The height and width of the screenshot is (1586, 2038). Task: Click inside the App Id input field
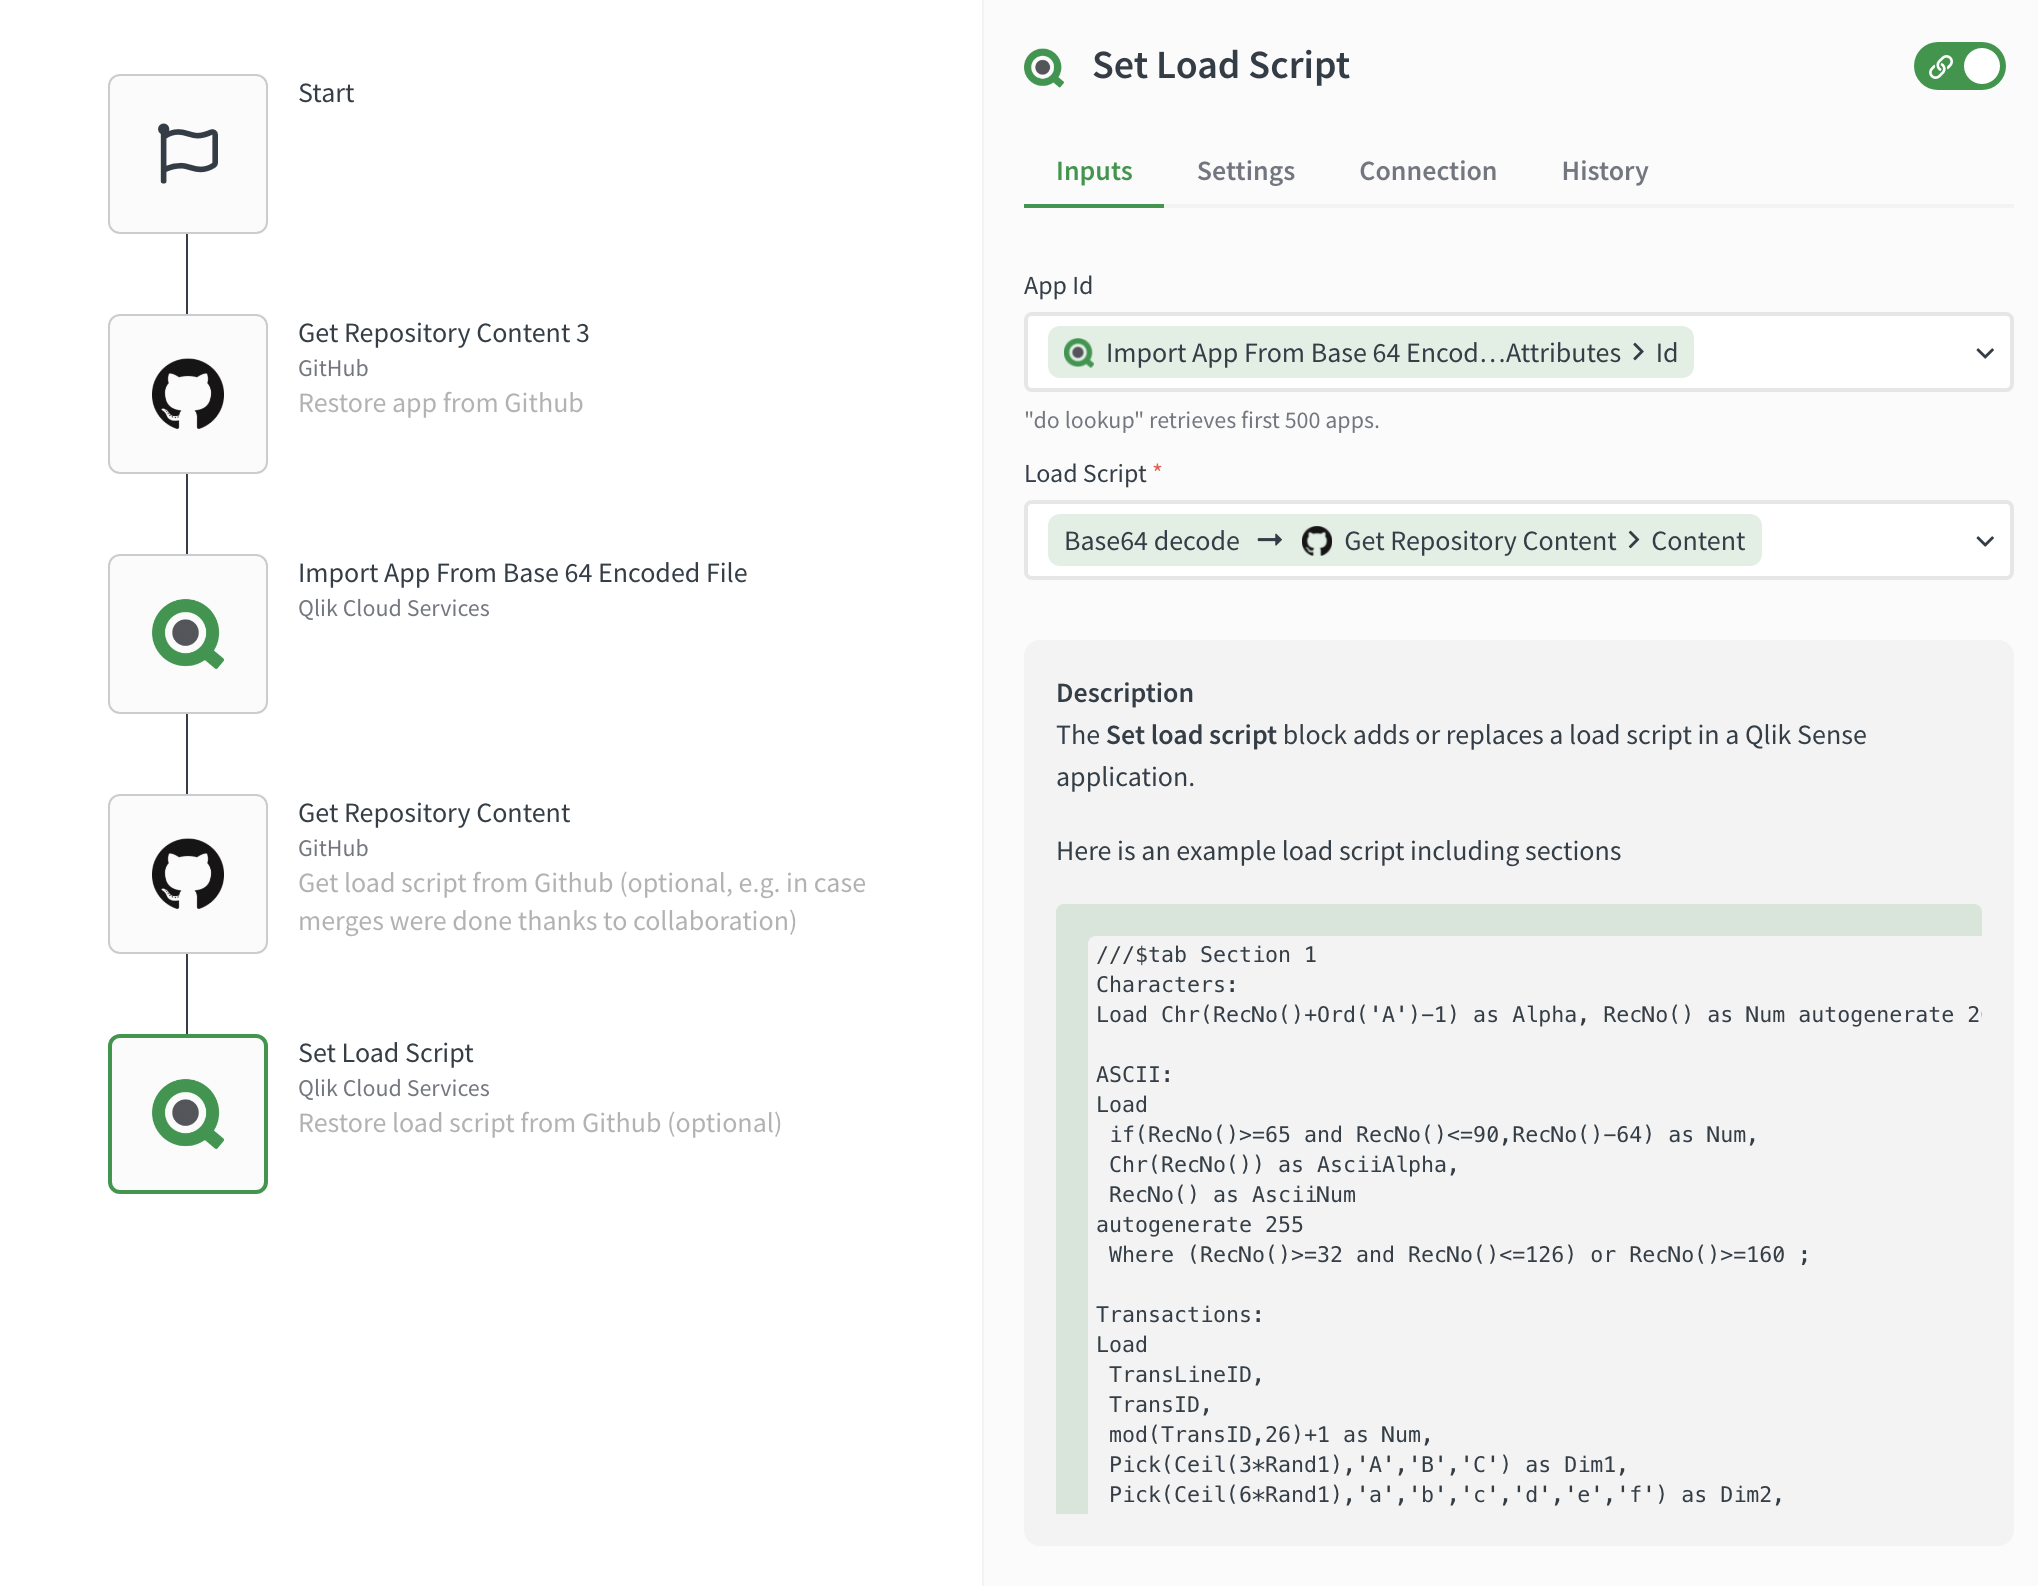[1830, 353]
